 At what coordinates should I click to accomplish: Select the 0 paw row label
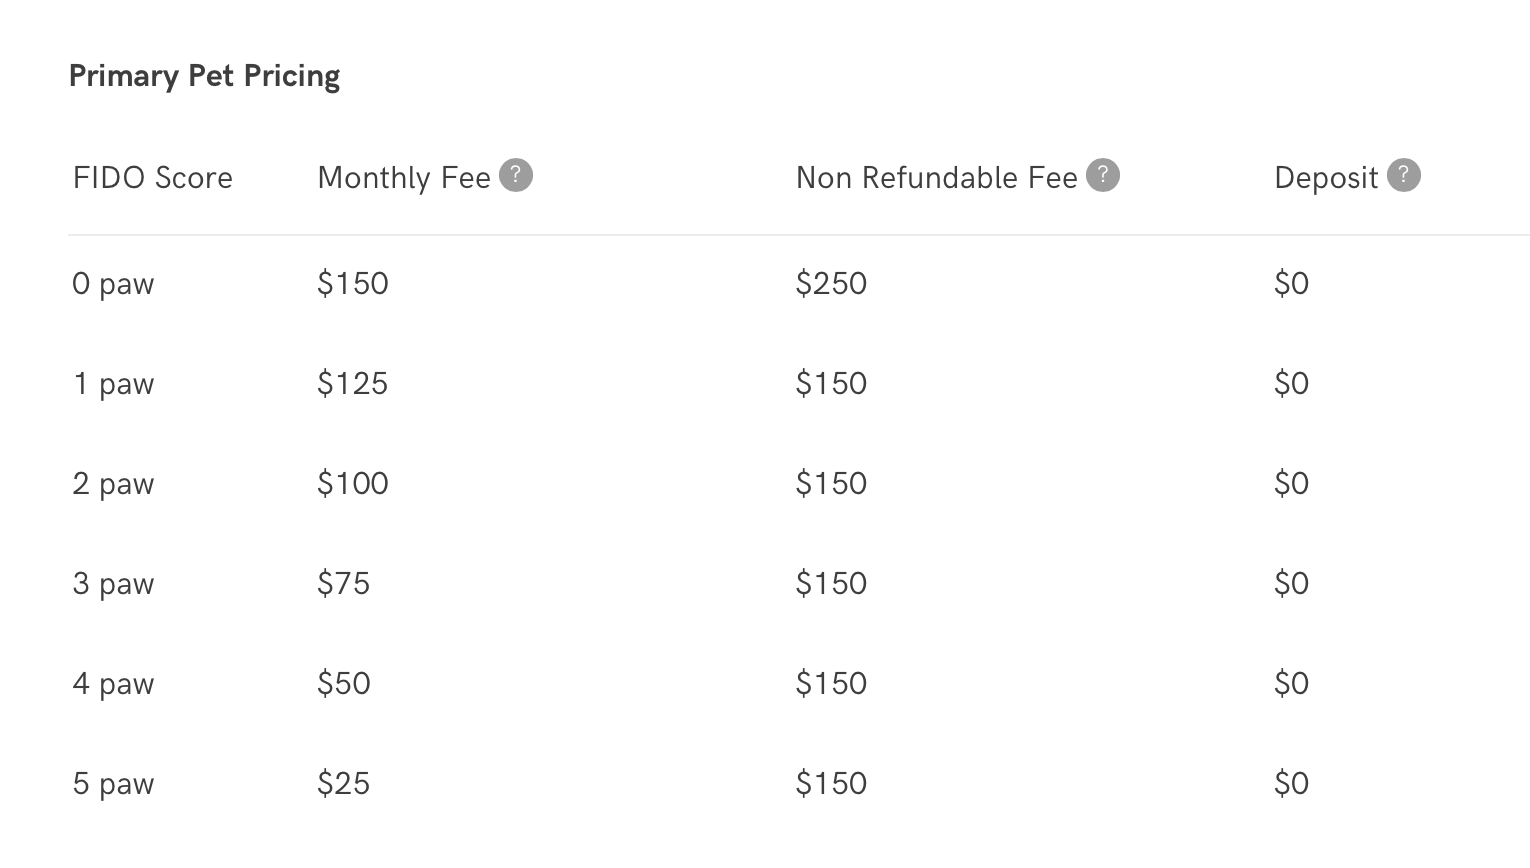(113, 284)
